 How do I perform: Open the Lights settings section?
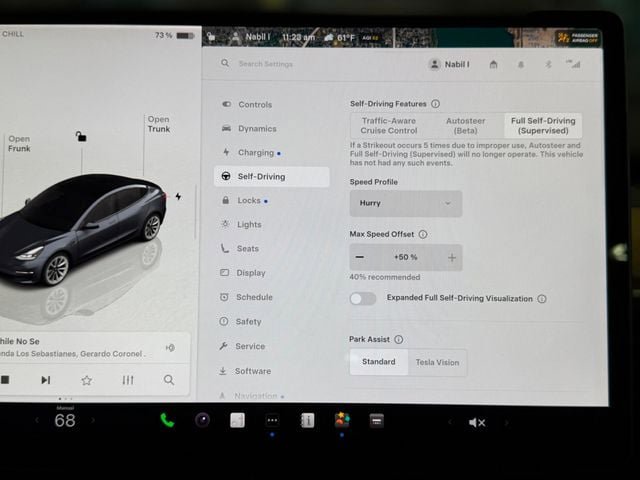click(241, 224)
